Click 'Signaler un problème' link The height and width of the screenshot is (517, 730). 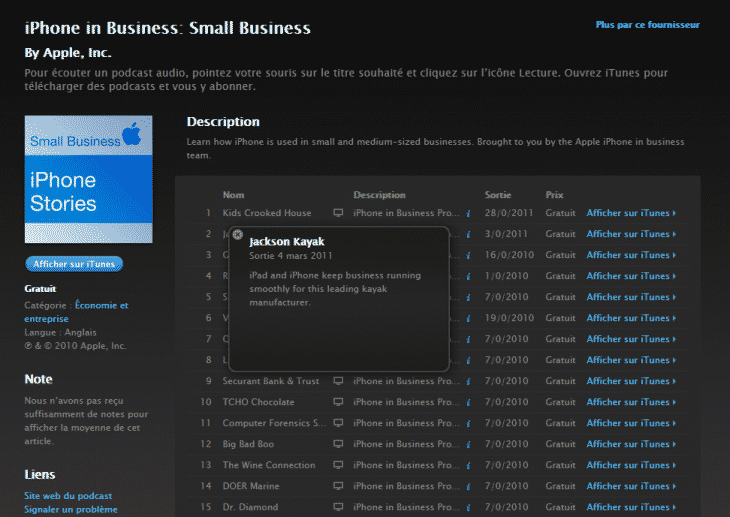tap(70, 509)
